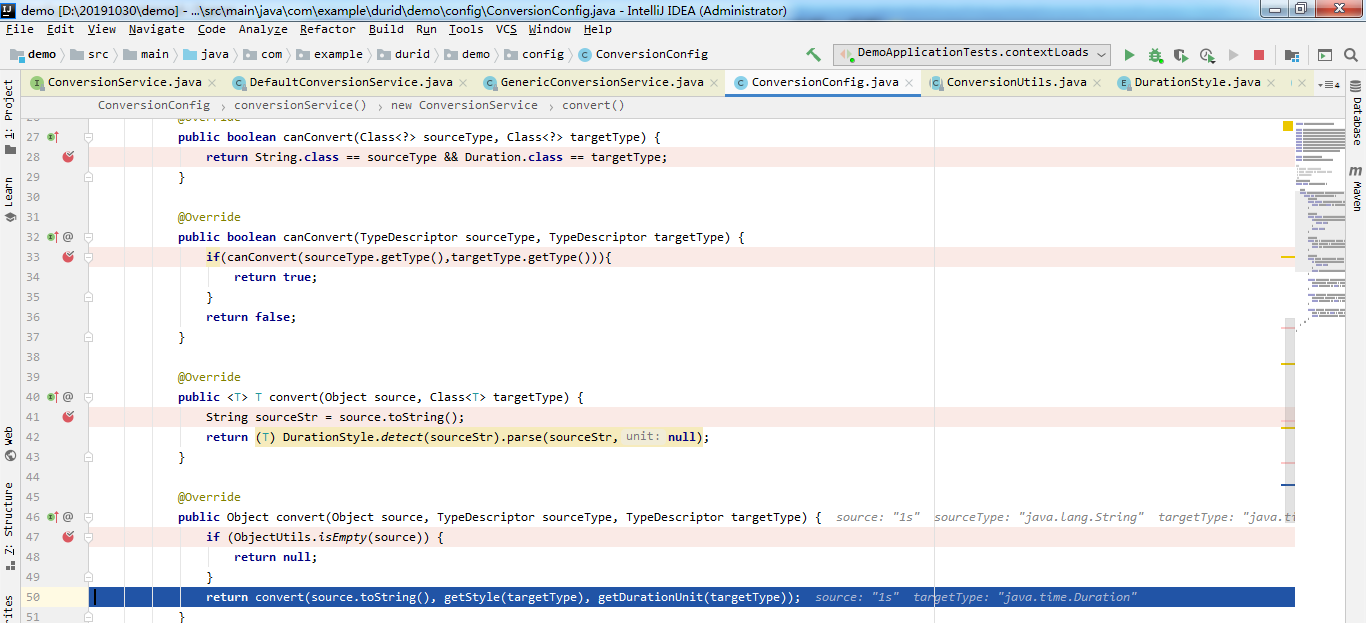Click override gutter icon on line 27
The image size is (1366, 623).
[52, 137]
